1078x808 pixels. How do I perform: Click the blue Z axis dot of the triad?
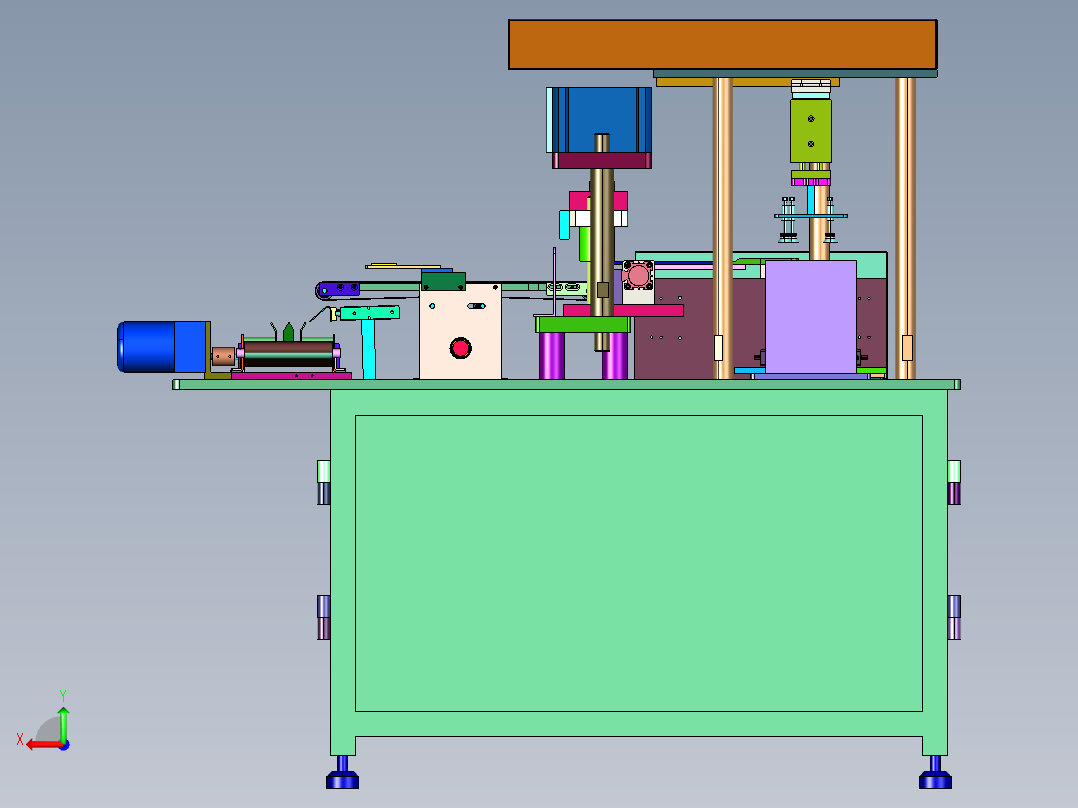pos(65,745)
